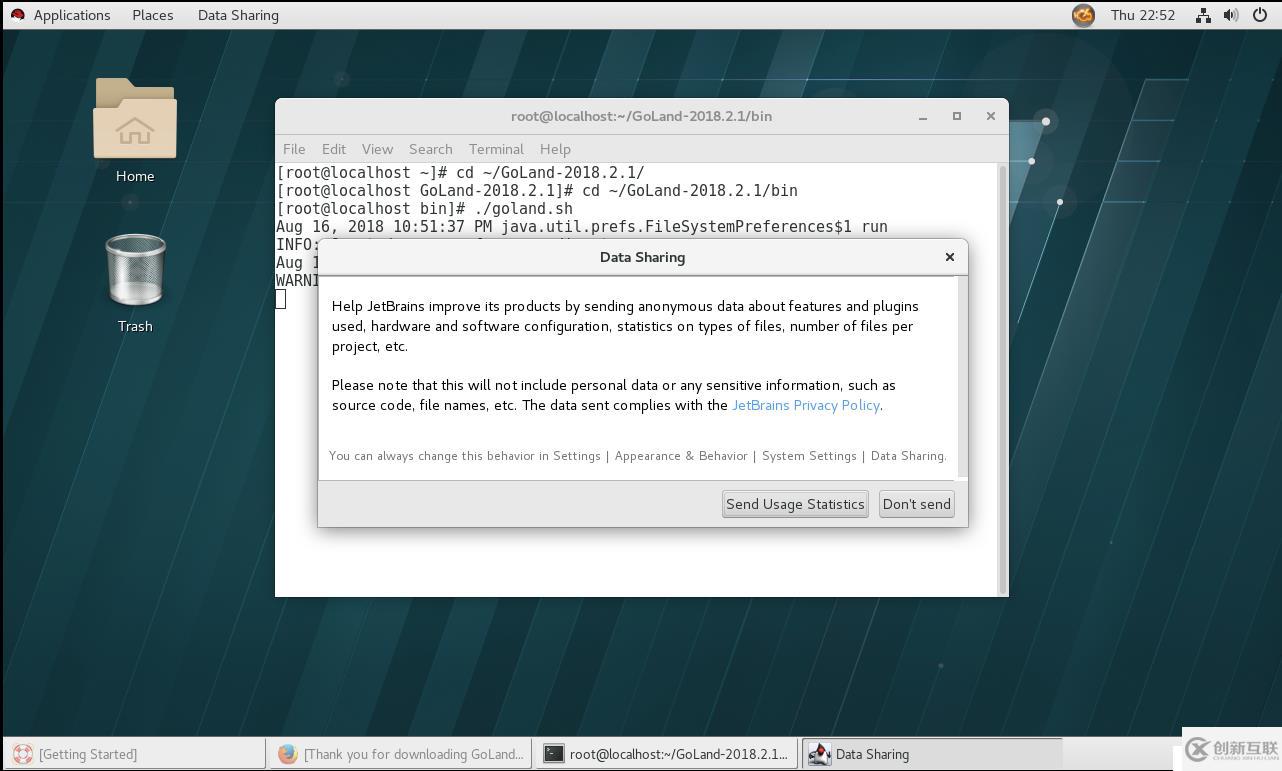Close the Data Sharing dialog

[950, 257]
